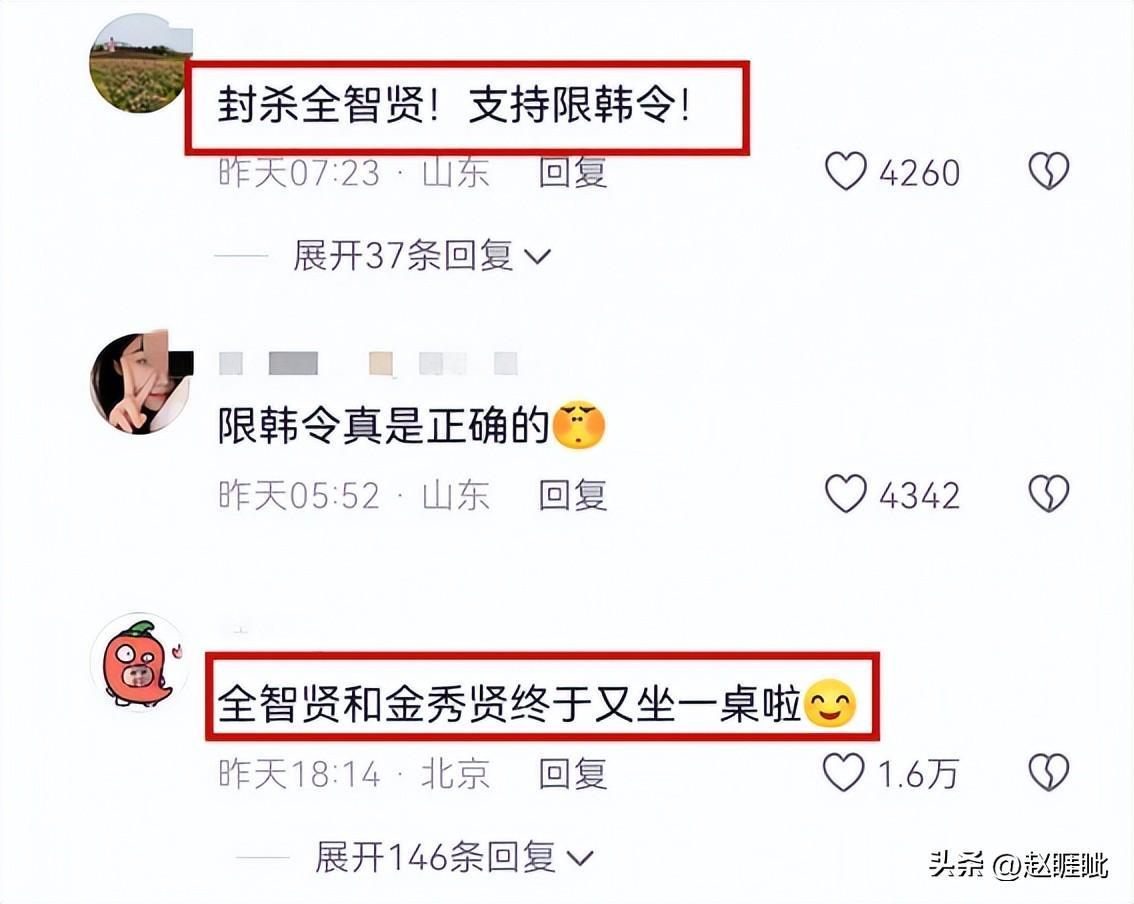Tap broken heart beside 1.6万 likes

(x=1049, y=772)
